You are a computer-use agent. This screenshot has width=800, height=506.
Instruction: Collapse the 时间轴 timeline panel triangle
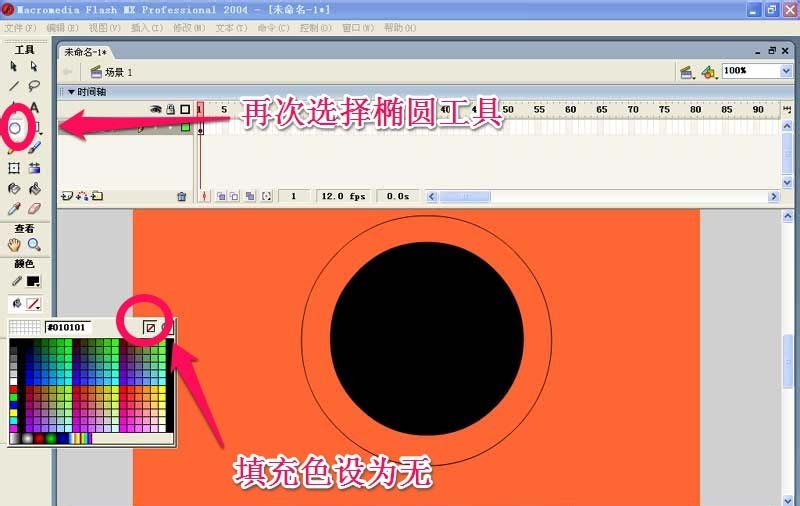click(71, 92)
